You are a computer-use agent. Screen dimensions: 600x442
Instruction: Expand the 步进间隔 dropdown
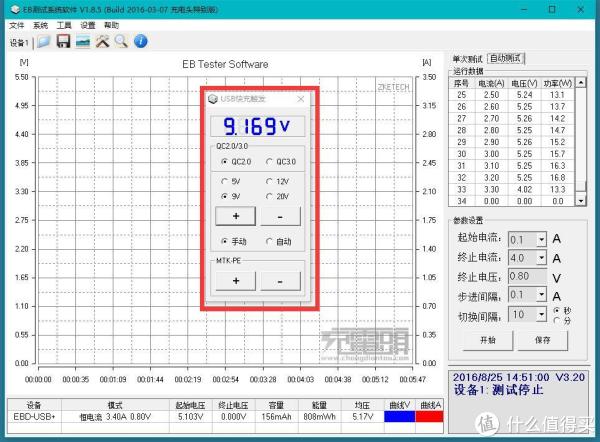coord(541,295)
